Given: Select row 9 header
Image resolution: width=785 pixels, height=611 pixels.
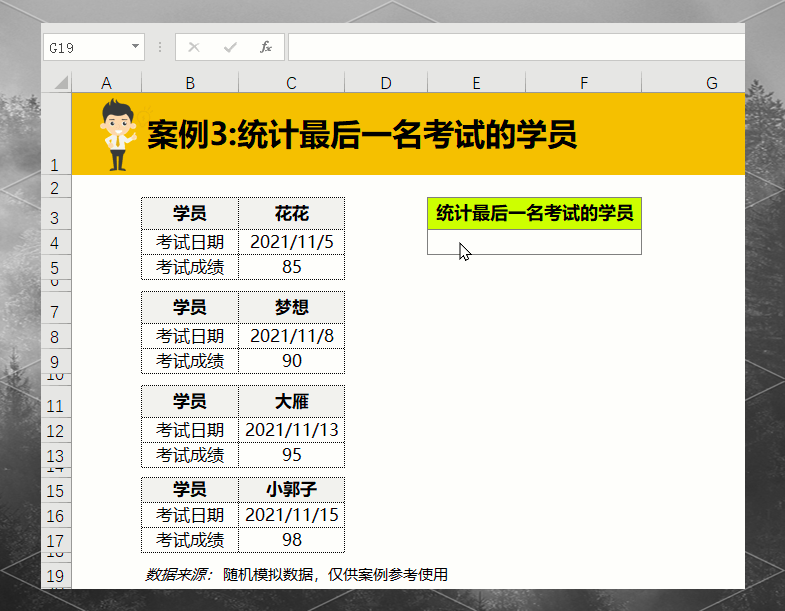Looking at the screenshot, I should tap(56, 361).
